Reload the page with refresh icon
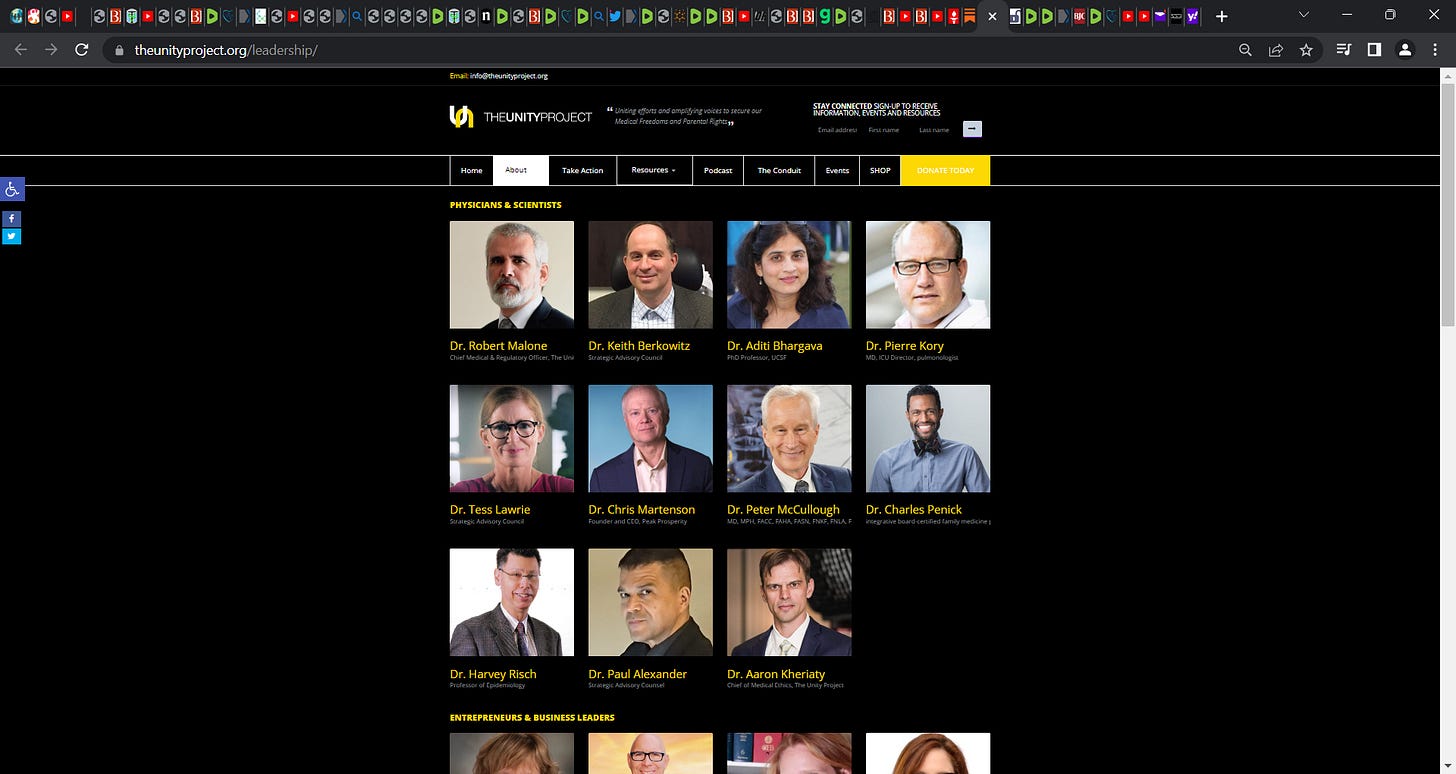The height and width of the screenshot is (774, 1456). point(82,50)
